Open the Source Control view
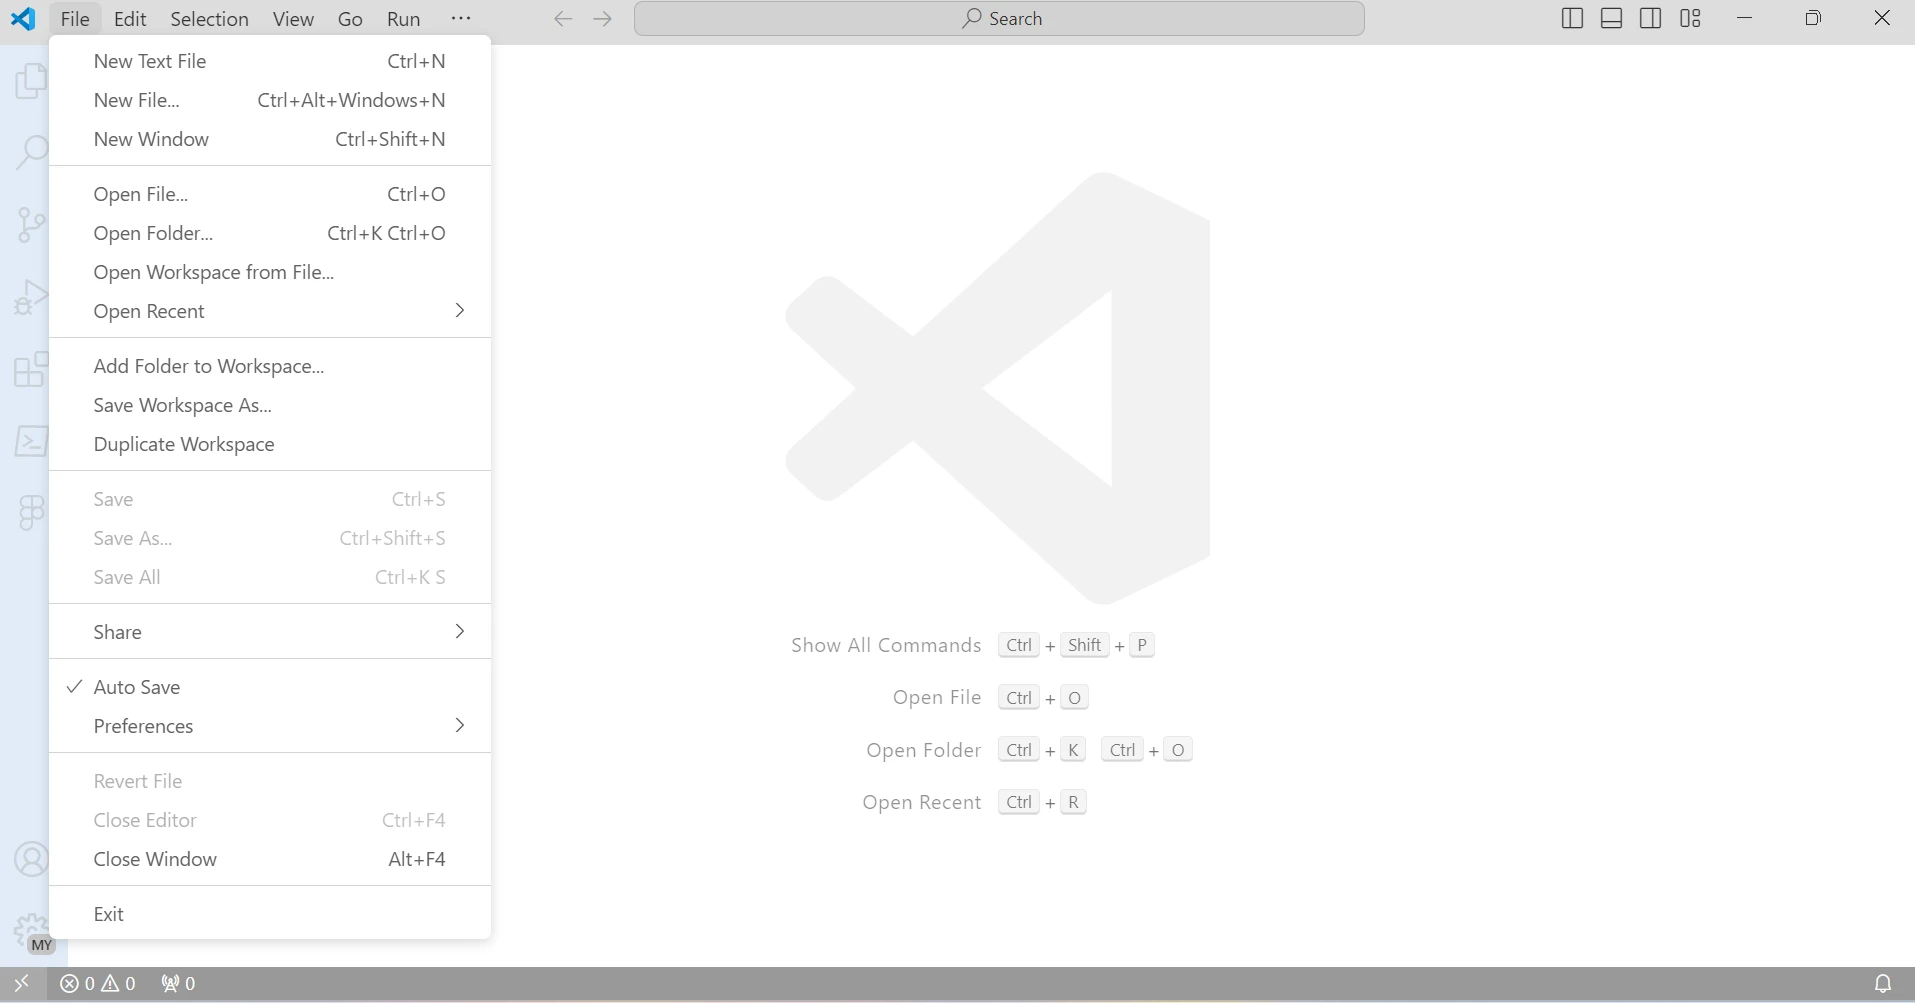The height and width of the screenshot is (1003, 1915). (31, 225)
